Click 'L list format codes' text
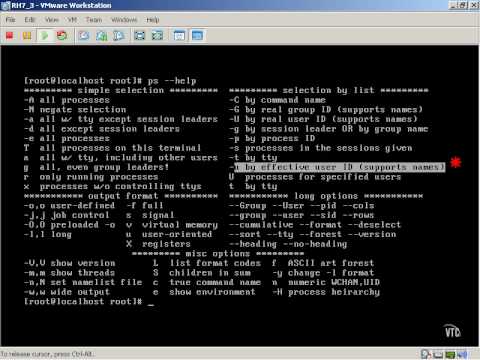 point(207,263)
